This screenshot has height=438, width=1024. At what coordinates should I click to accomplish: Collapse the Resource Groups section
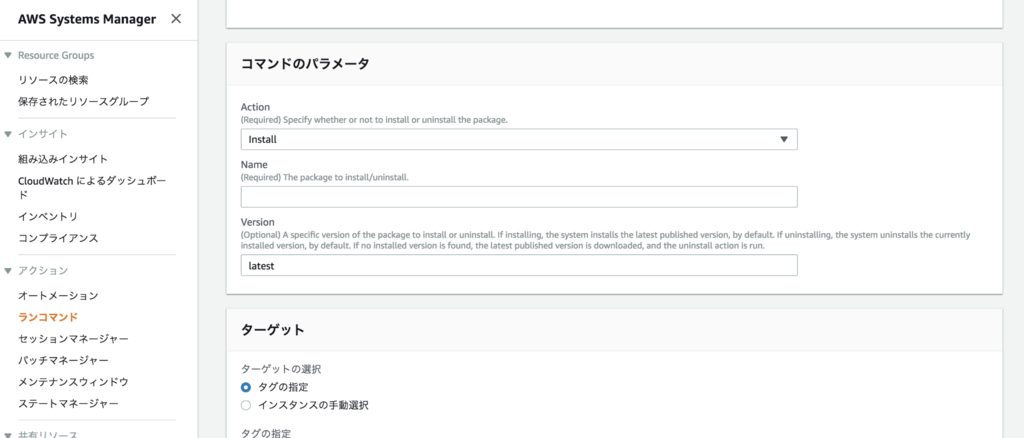point(8,55)
